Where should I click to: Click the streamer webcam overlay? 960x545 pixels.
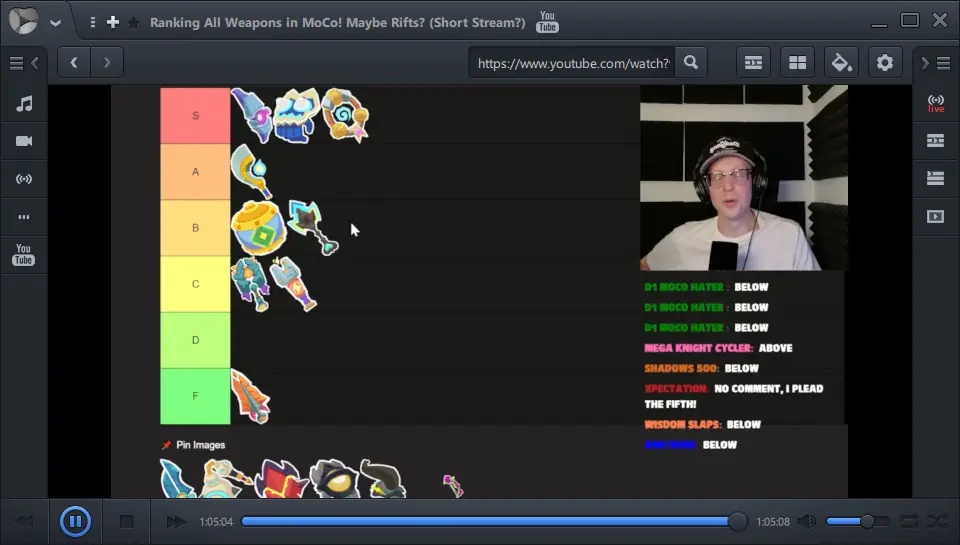(744, 178)
